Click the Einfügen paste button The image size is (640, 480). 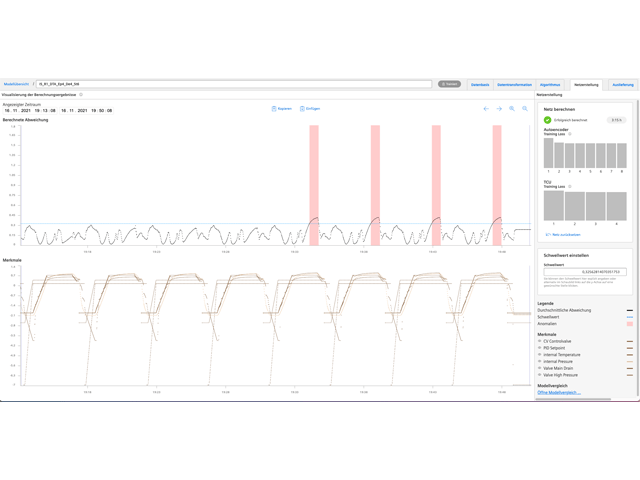pyautogui.click(x=310, y=109)
